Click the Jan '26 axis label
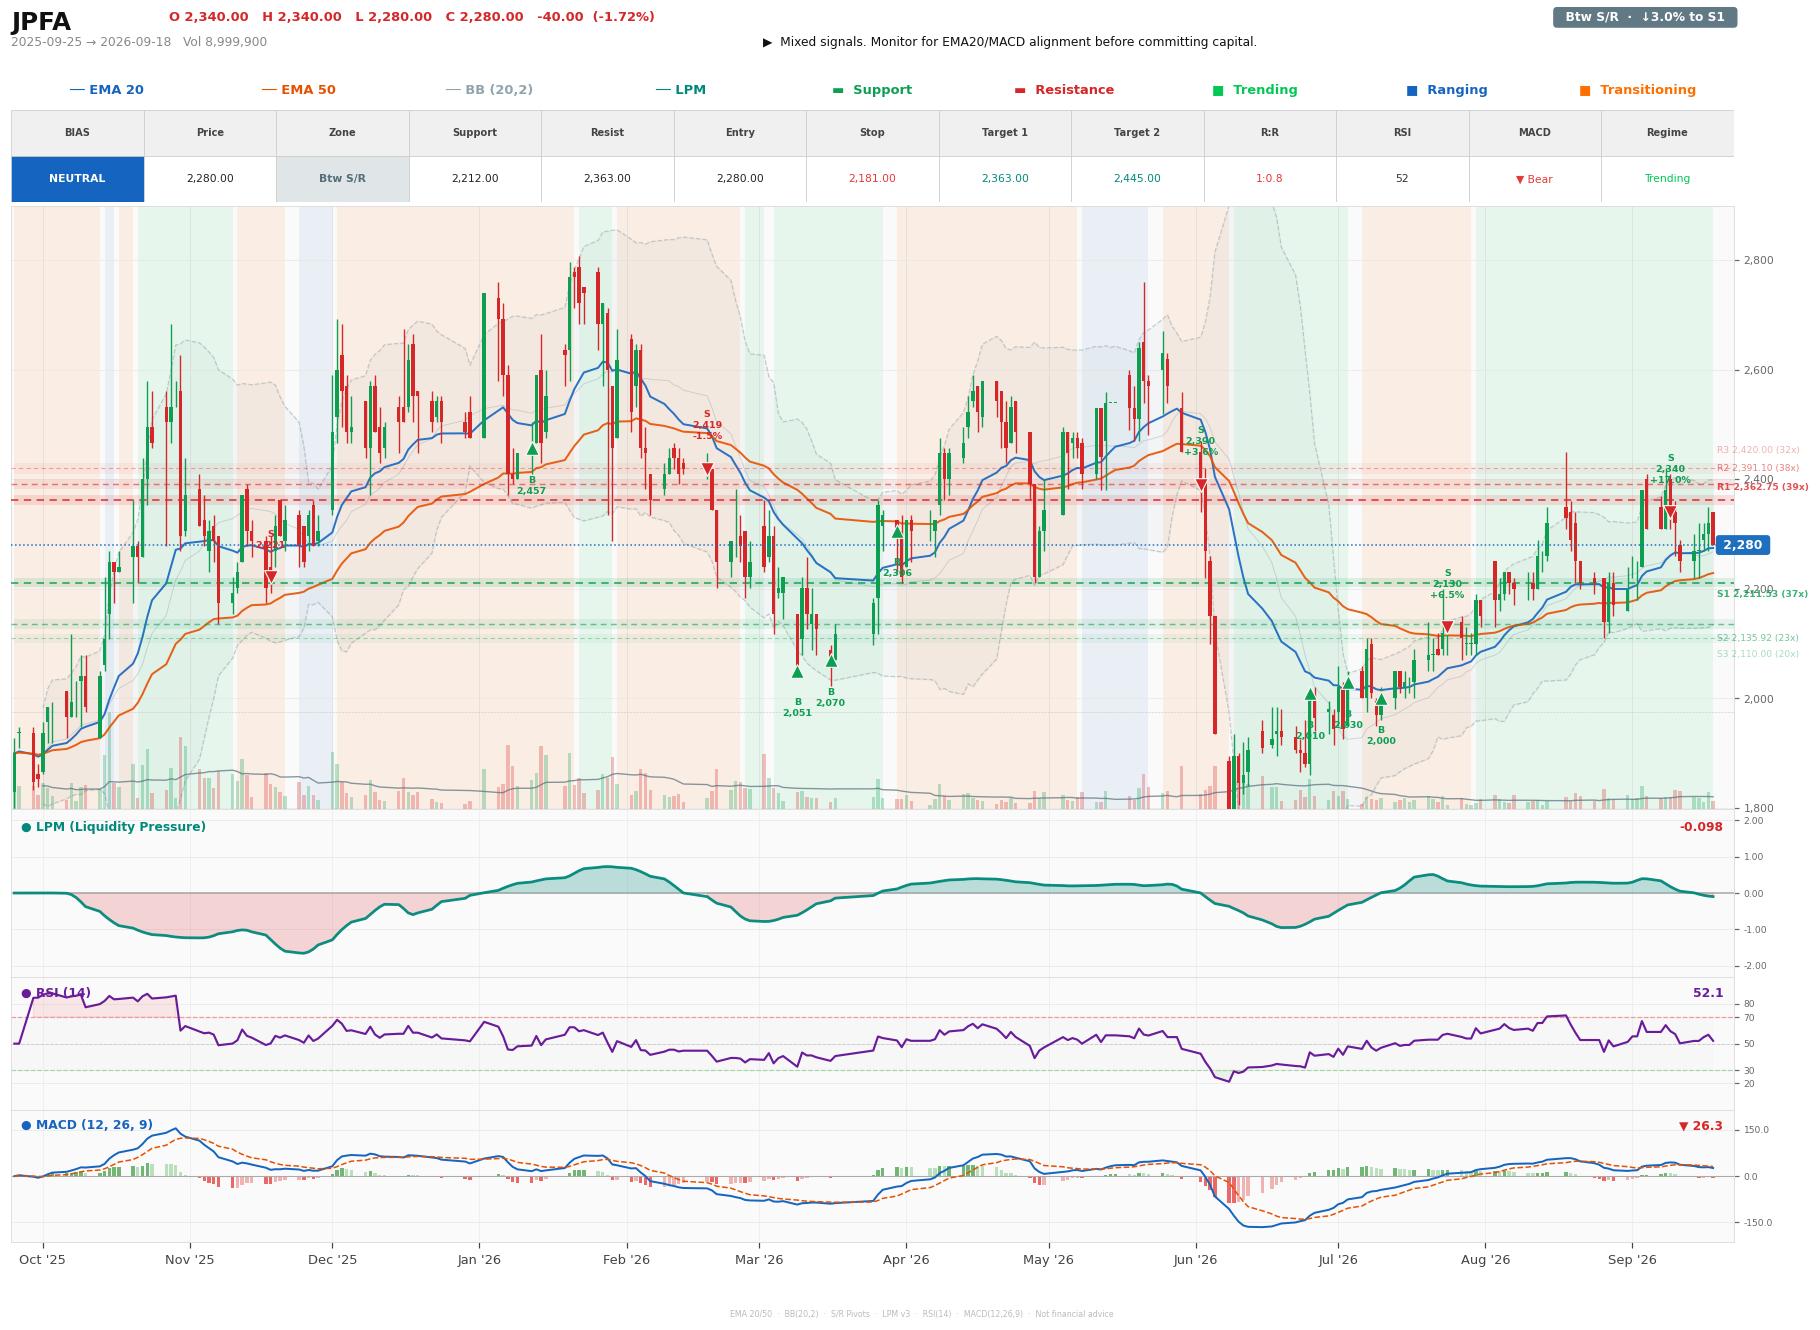 coord(479,1260)
